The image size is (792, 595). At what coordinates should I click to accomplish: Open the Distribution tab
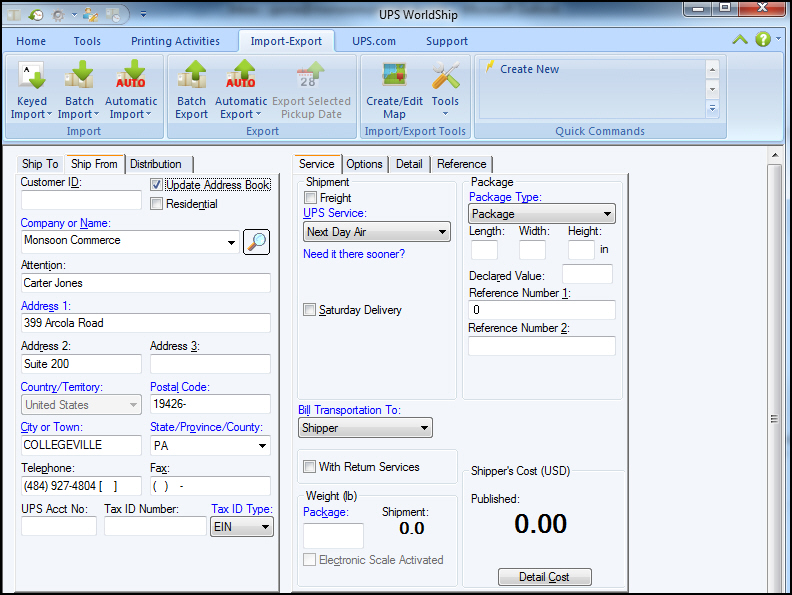(x=159, y=164)
